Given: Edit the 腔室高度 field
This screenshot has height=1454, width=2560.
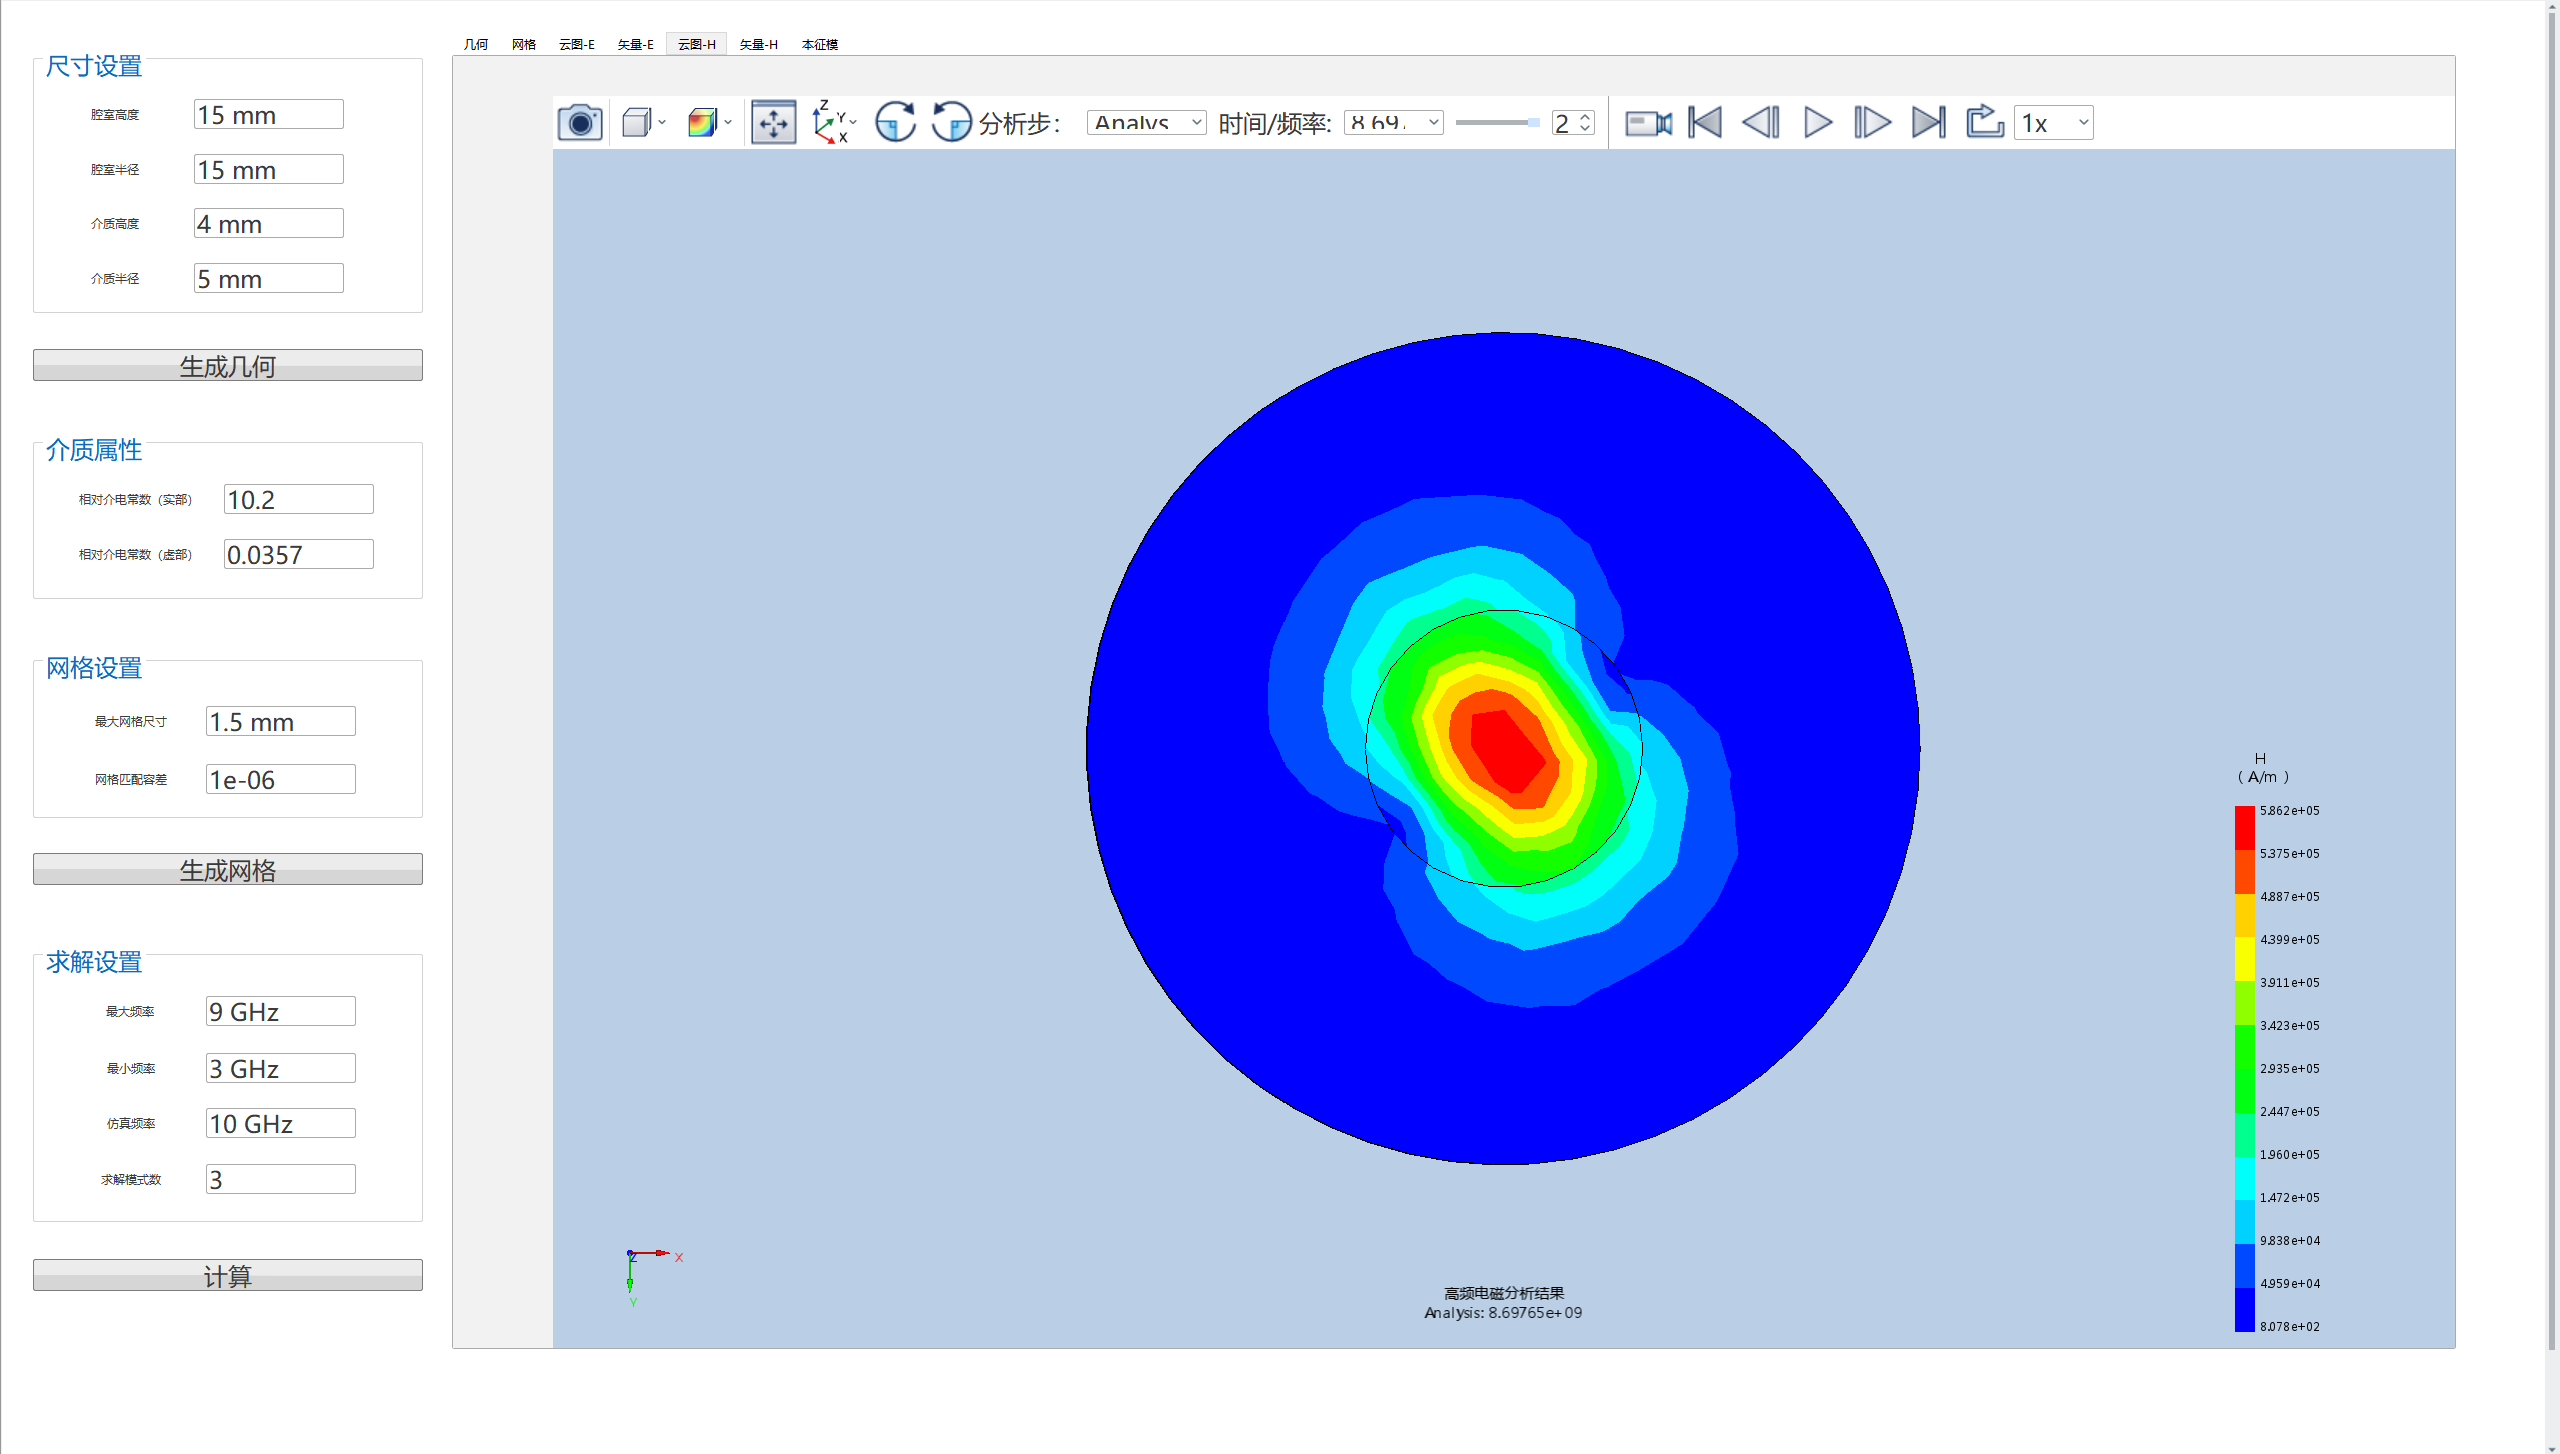Looking at the screenshot, I should pos(269,114).
